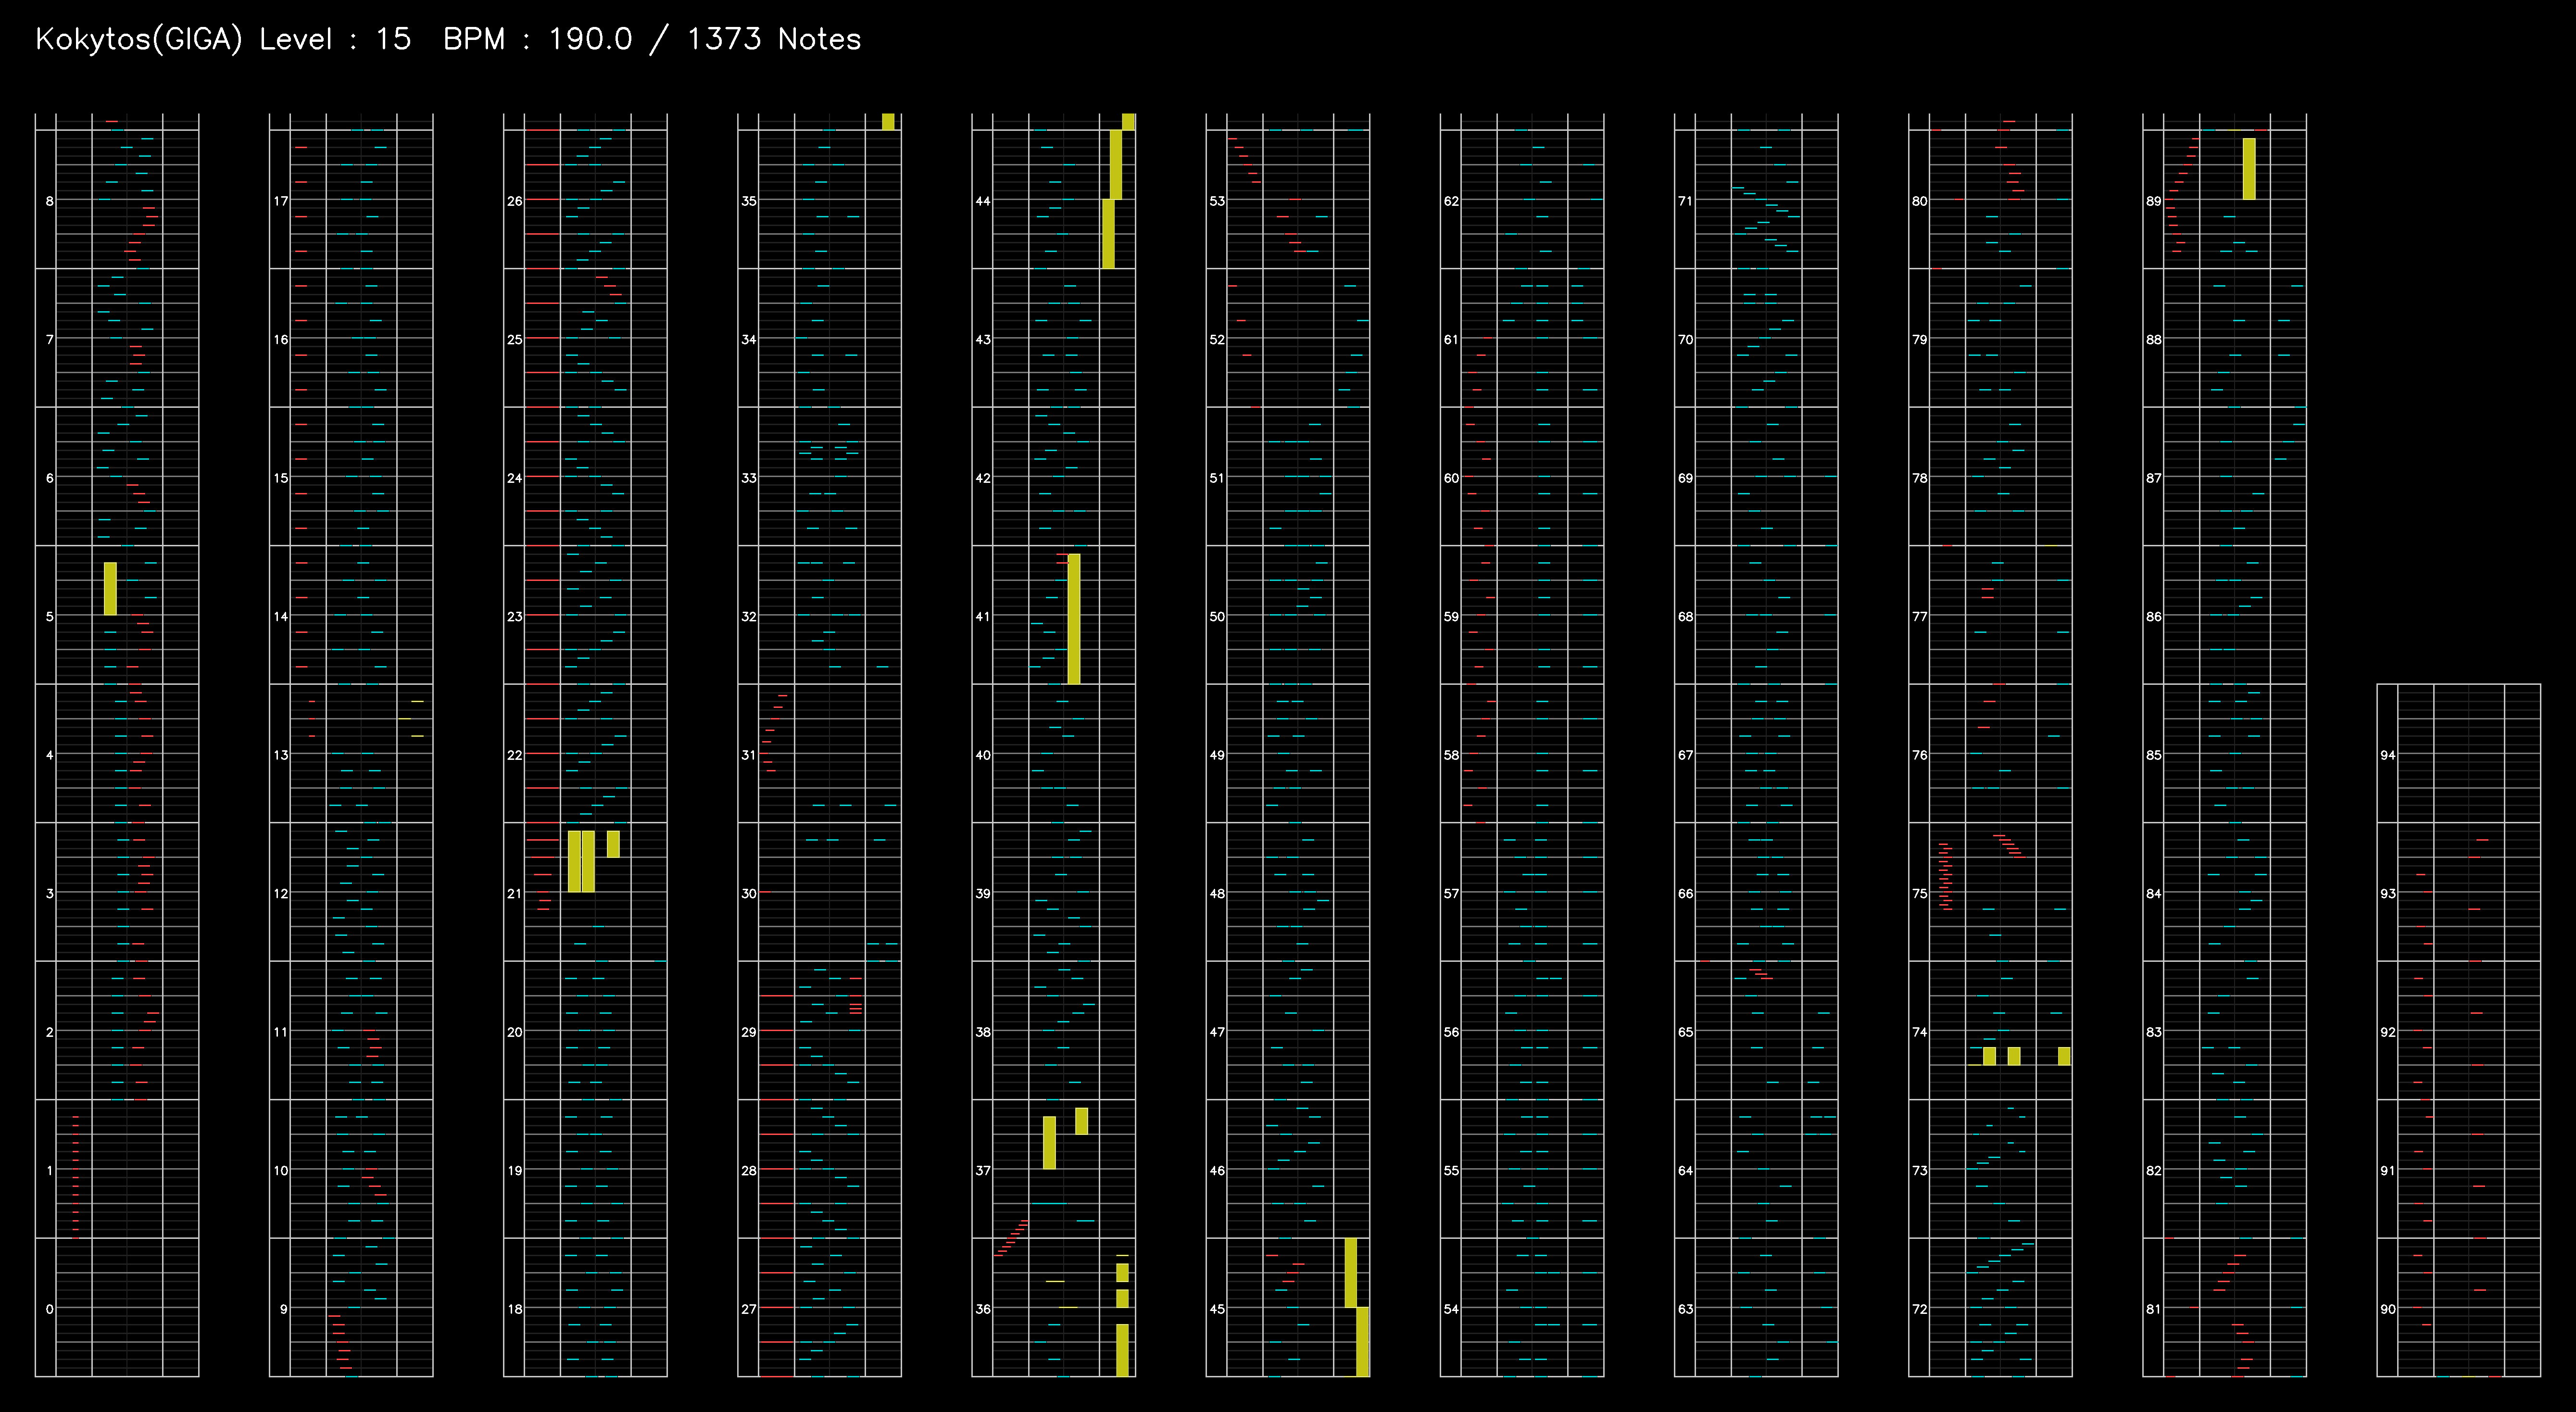Select the measure 71 number label

click(x=1686, y=201)
